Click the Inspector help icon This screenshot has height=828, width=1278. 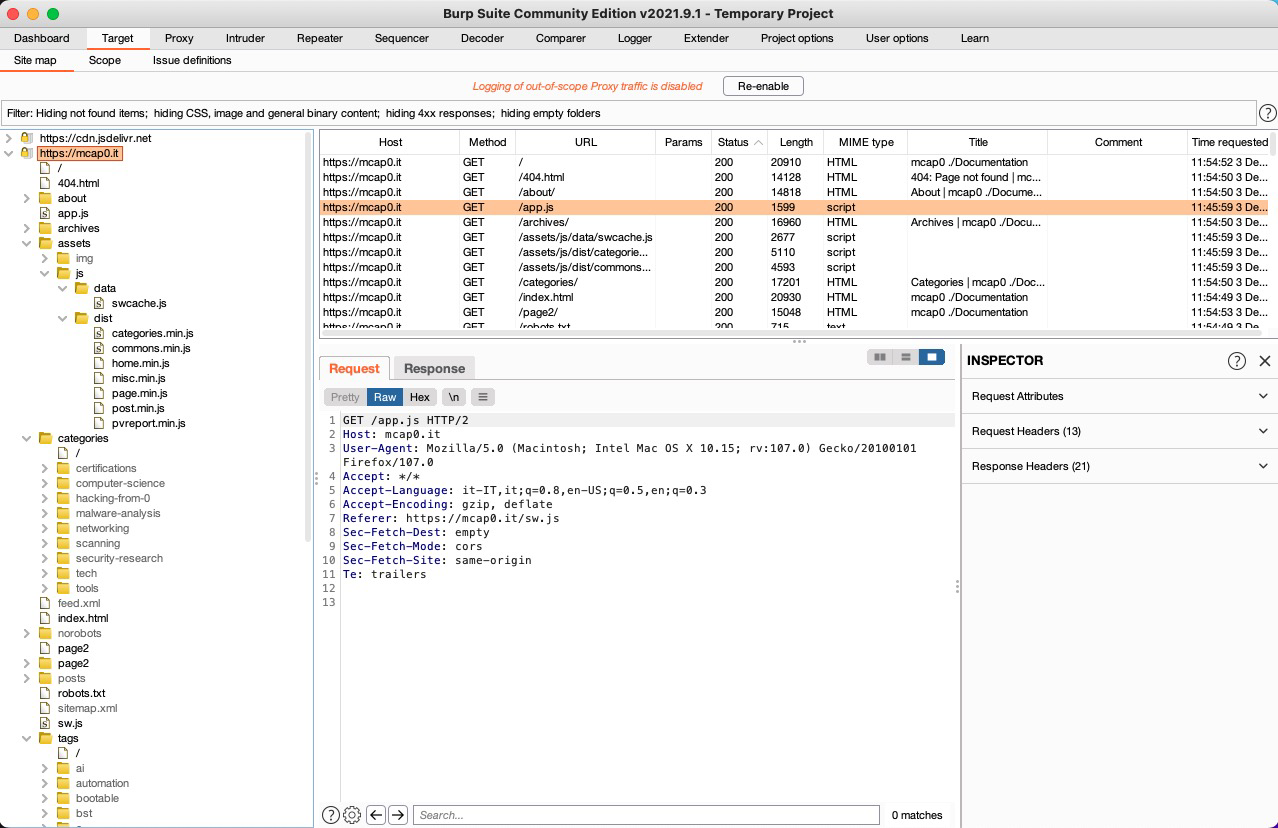click(1237, 361)
